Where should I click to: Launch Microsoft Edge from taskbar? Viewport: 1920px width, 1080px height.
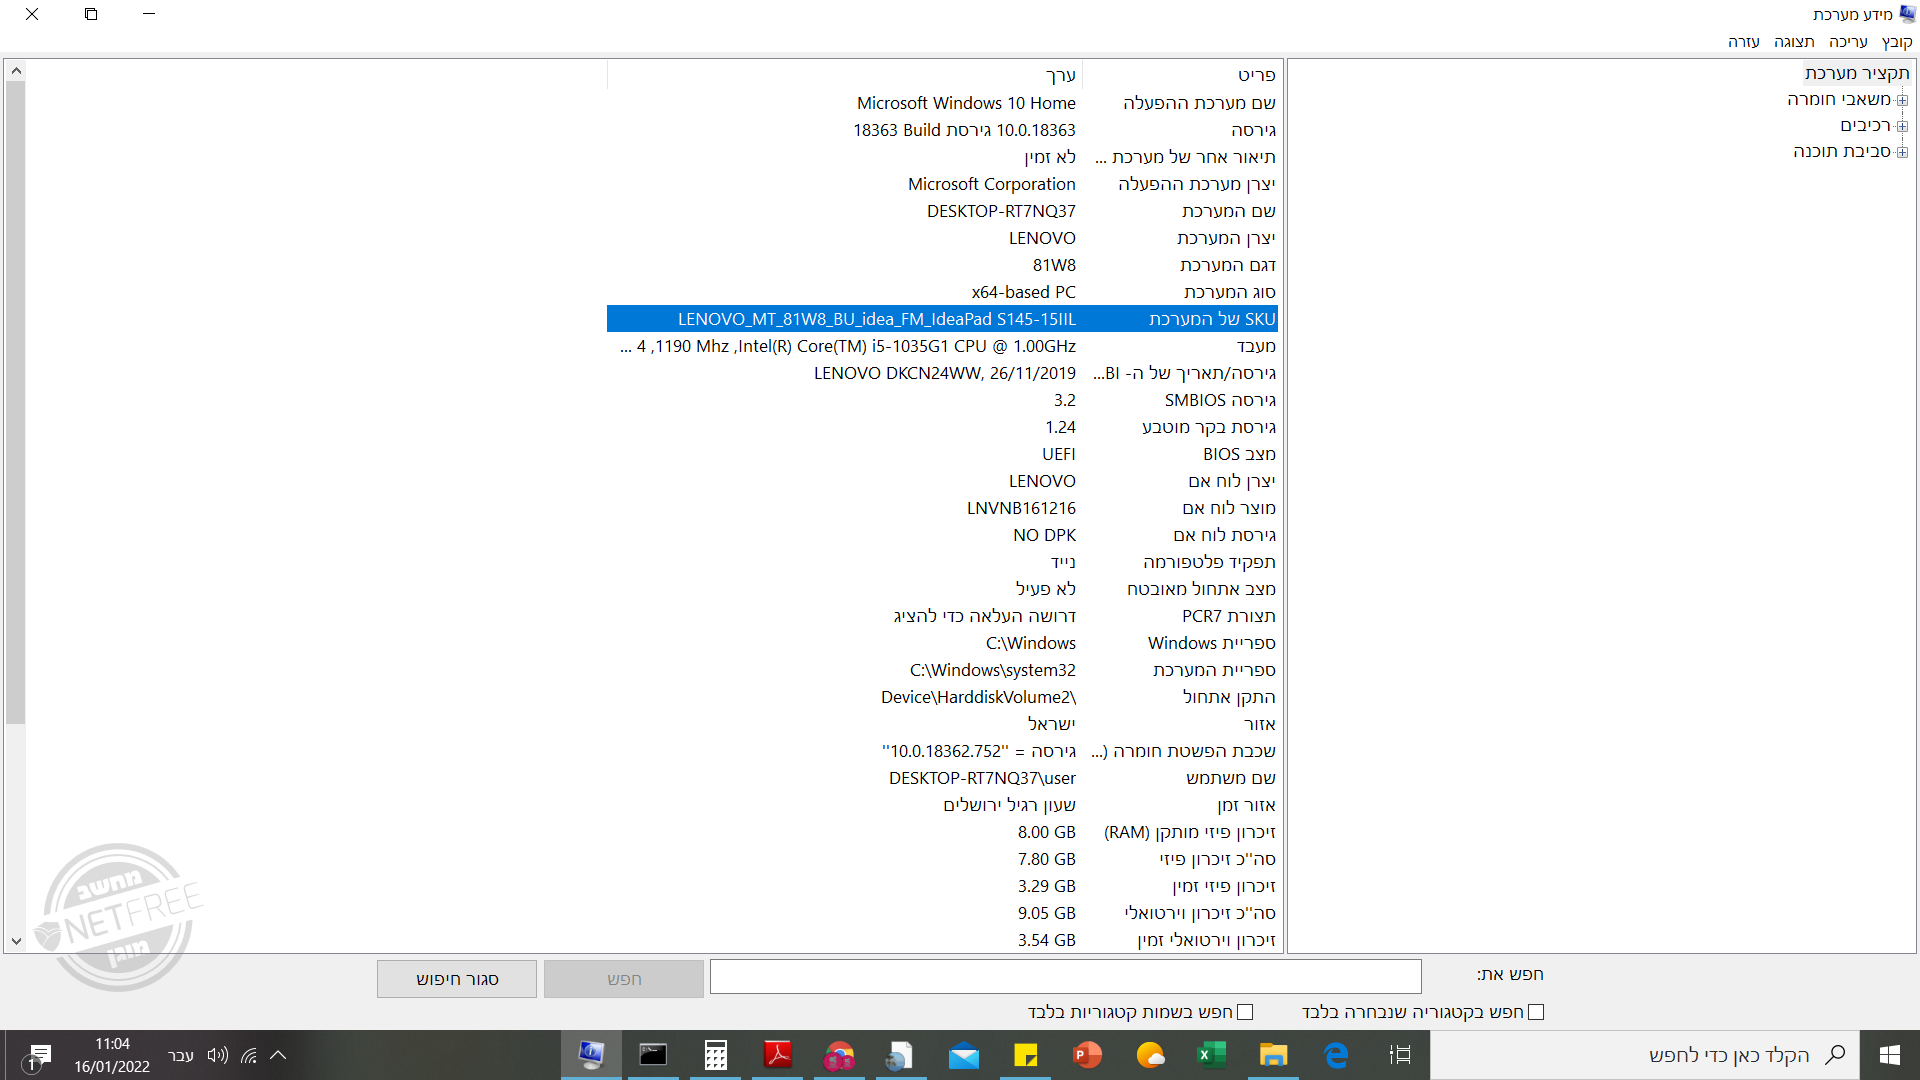(x=1336, y=1055)
